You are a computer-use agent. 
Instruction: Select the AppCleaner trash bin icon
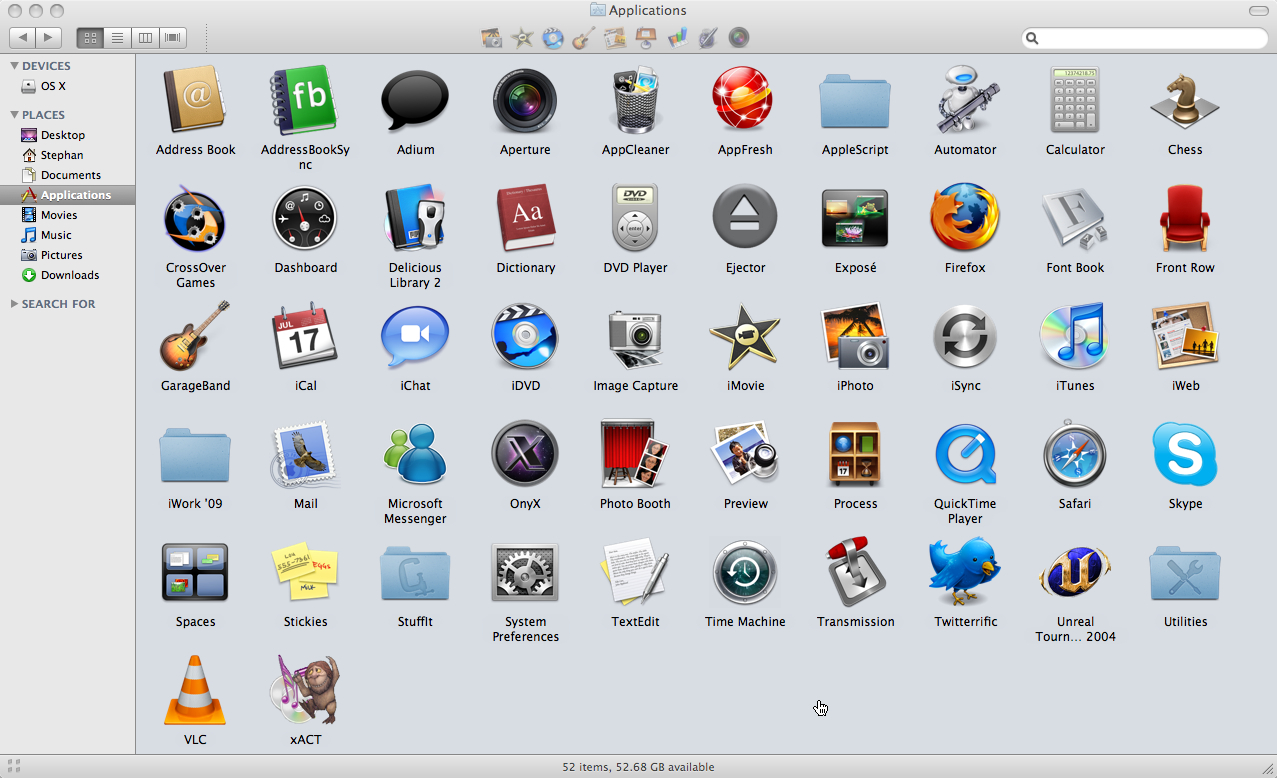(x=635, y=100)
